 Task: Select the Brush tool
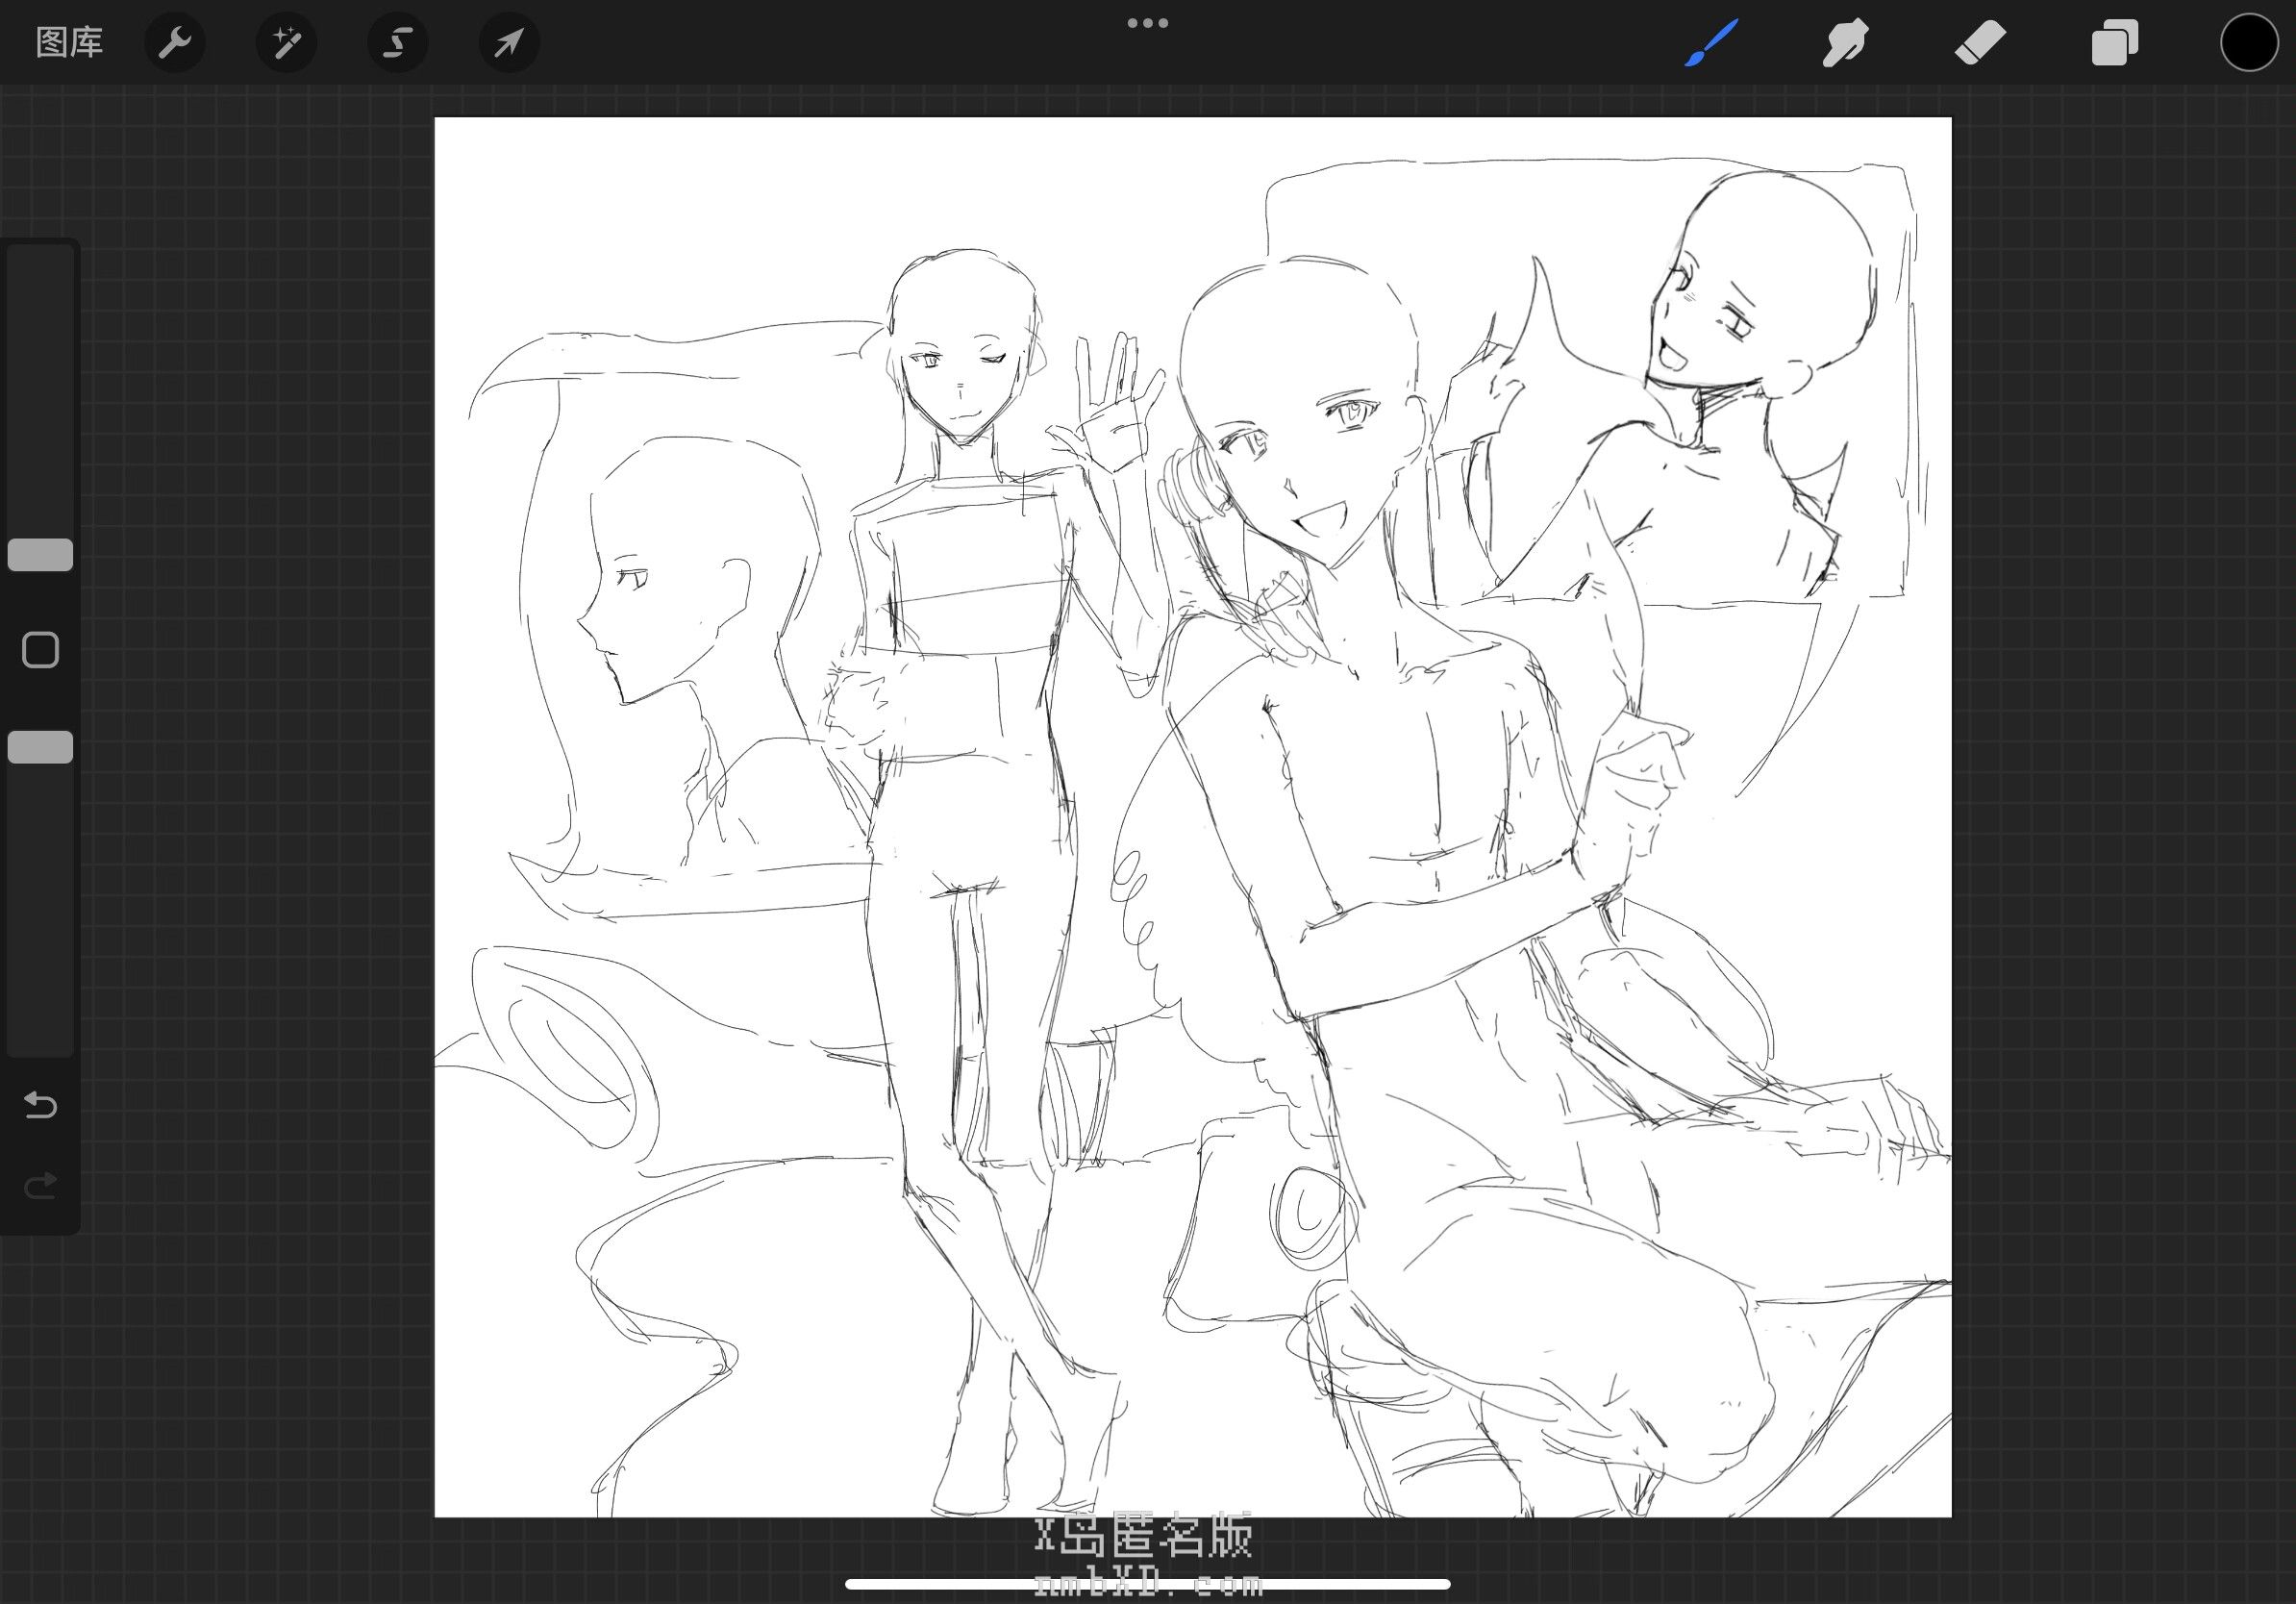[x=1711, y=43]
